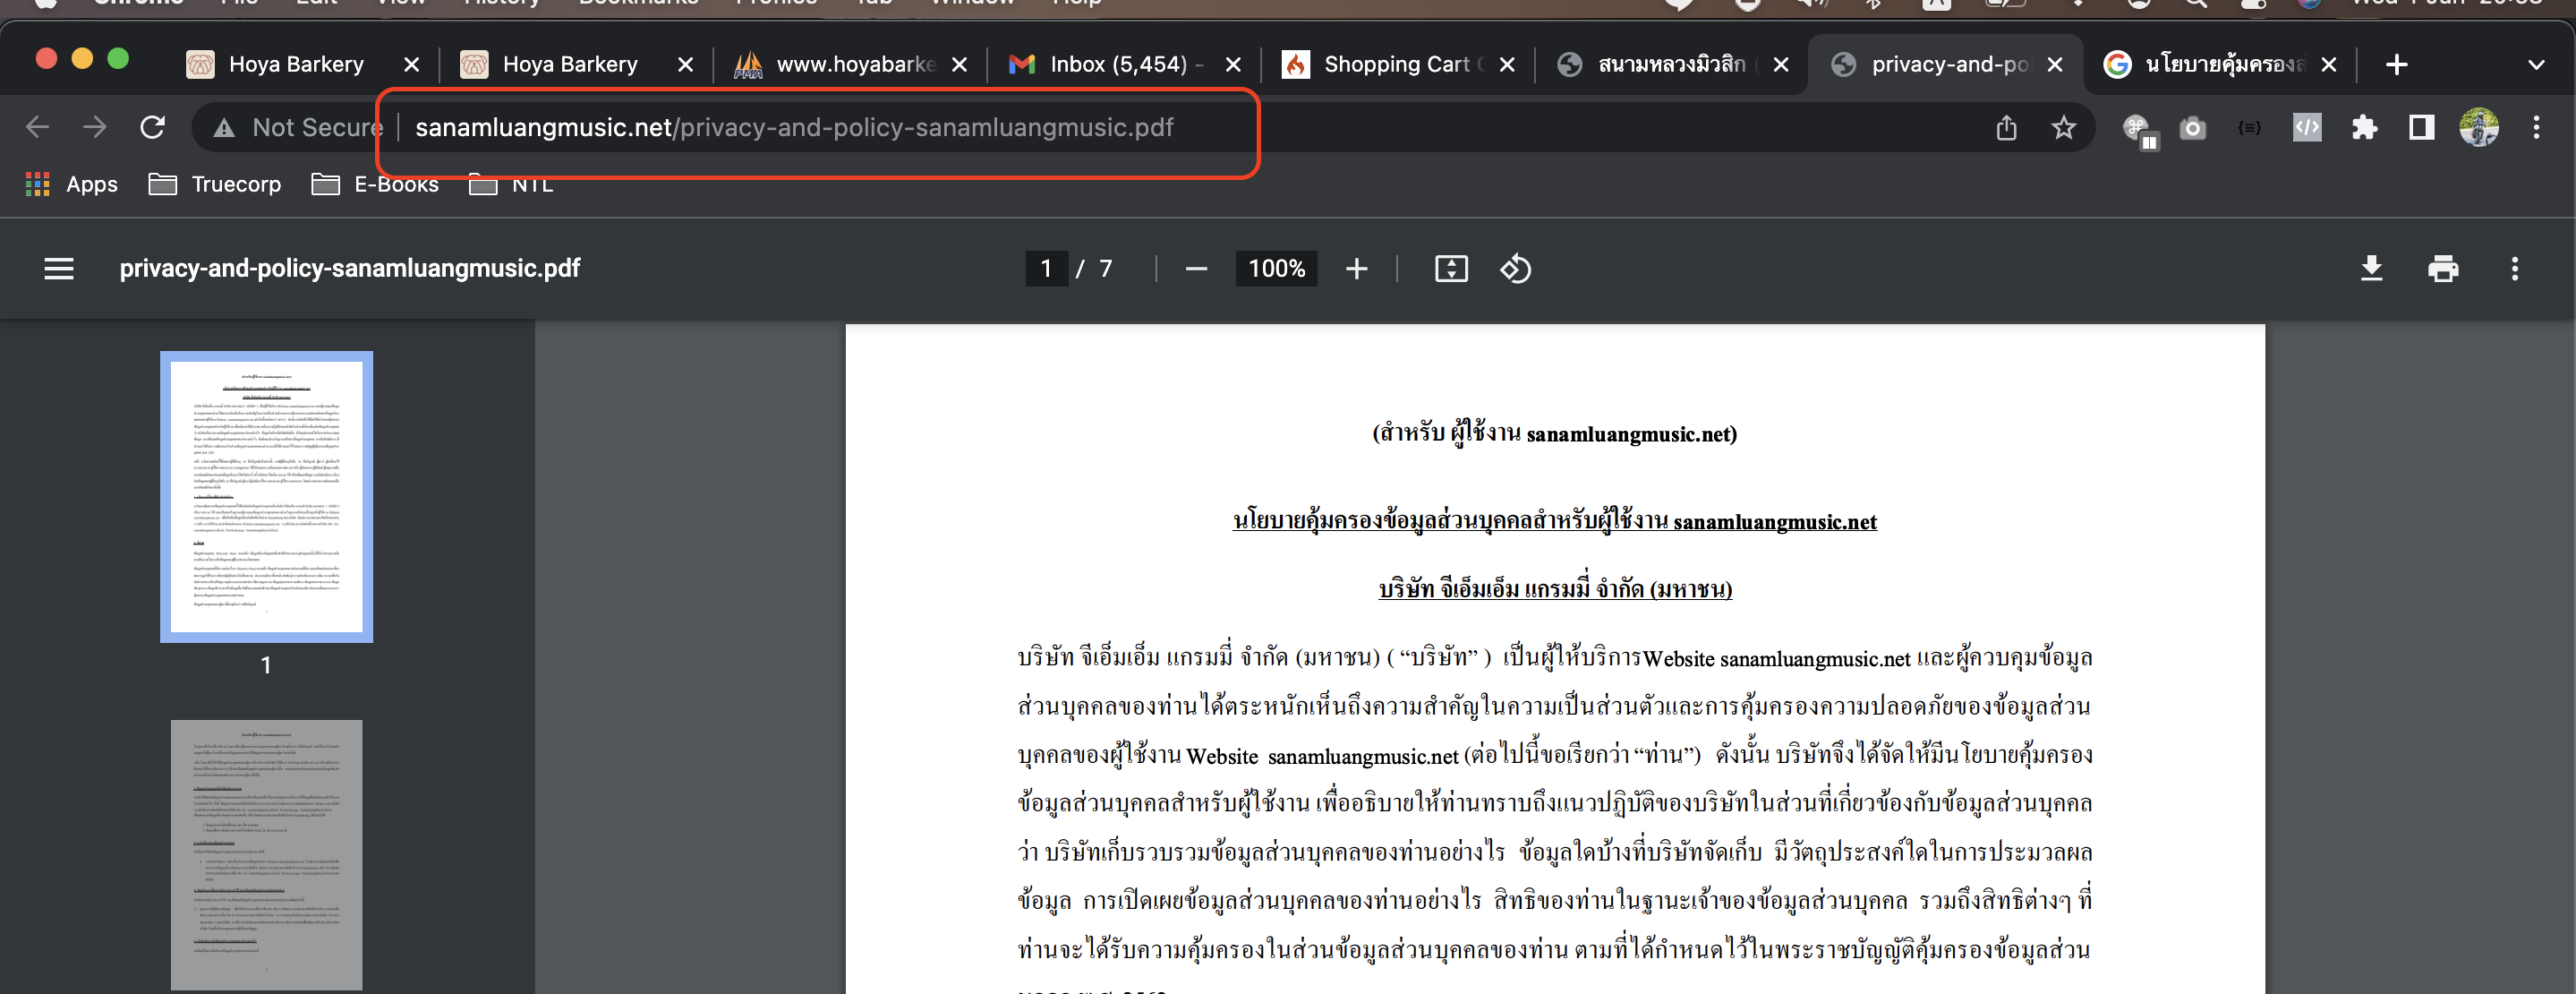This screenshot has width=2576, height=994.
Task: Print the PDF document
Action: pos(2443,268)
